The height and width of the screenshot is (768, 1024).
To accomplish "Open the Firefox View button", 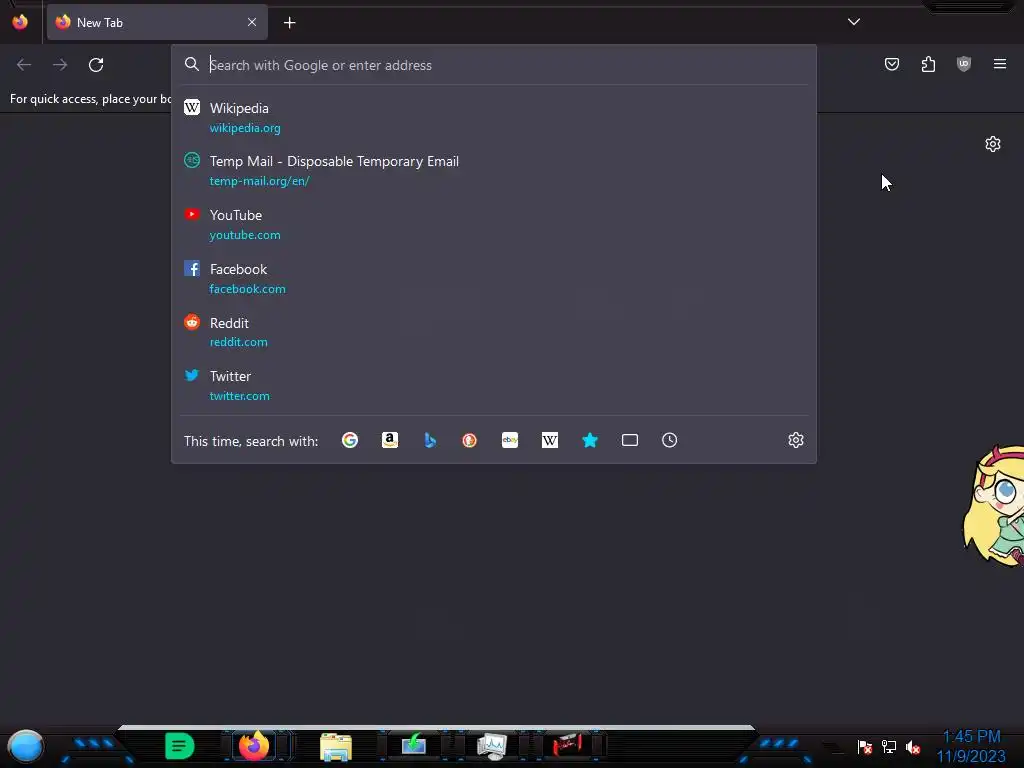I will [20, 22].
